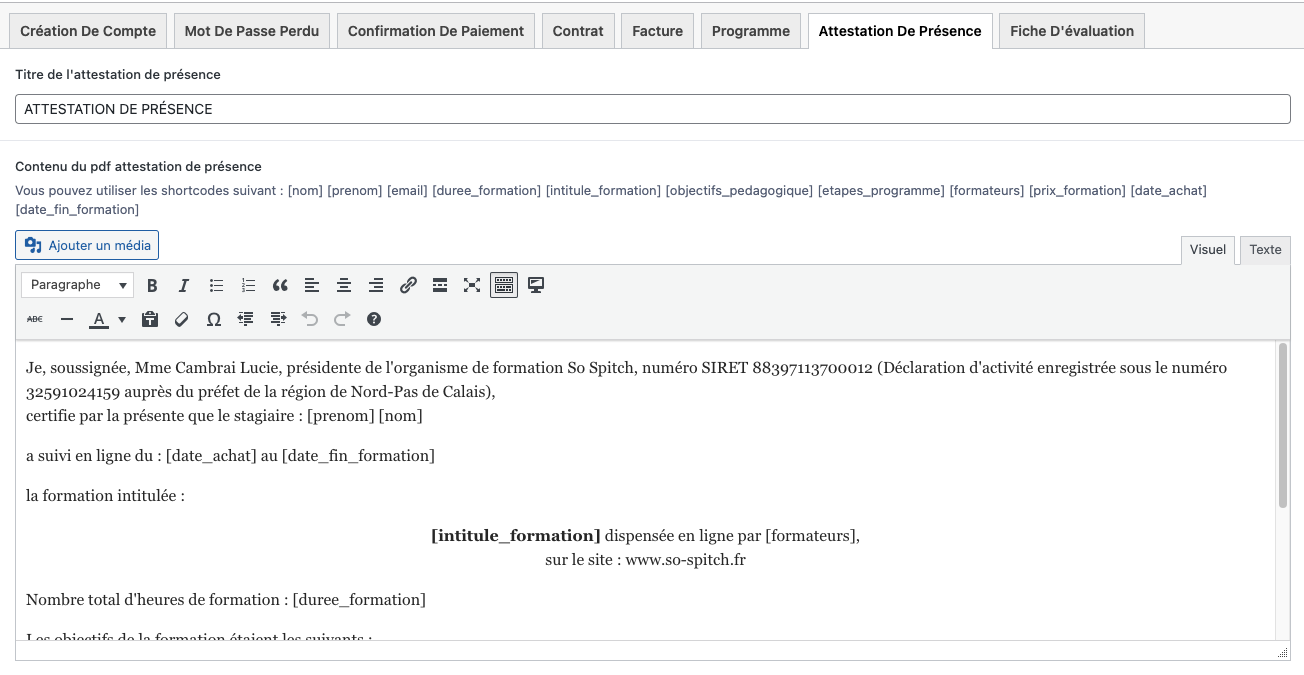The height and width of the screenshot is (675, 1304).
Task: Insert special character omega icon
Action: (214, 320)
